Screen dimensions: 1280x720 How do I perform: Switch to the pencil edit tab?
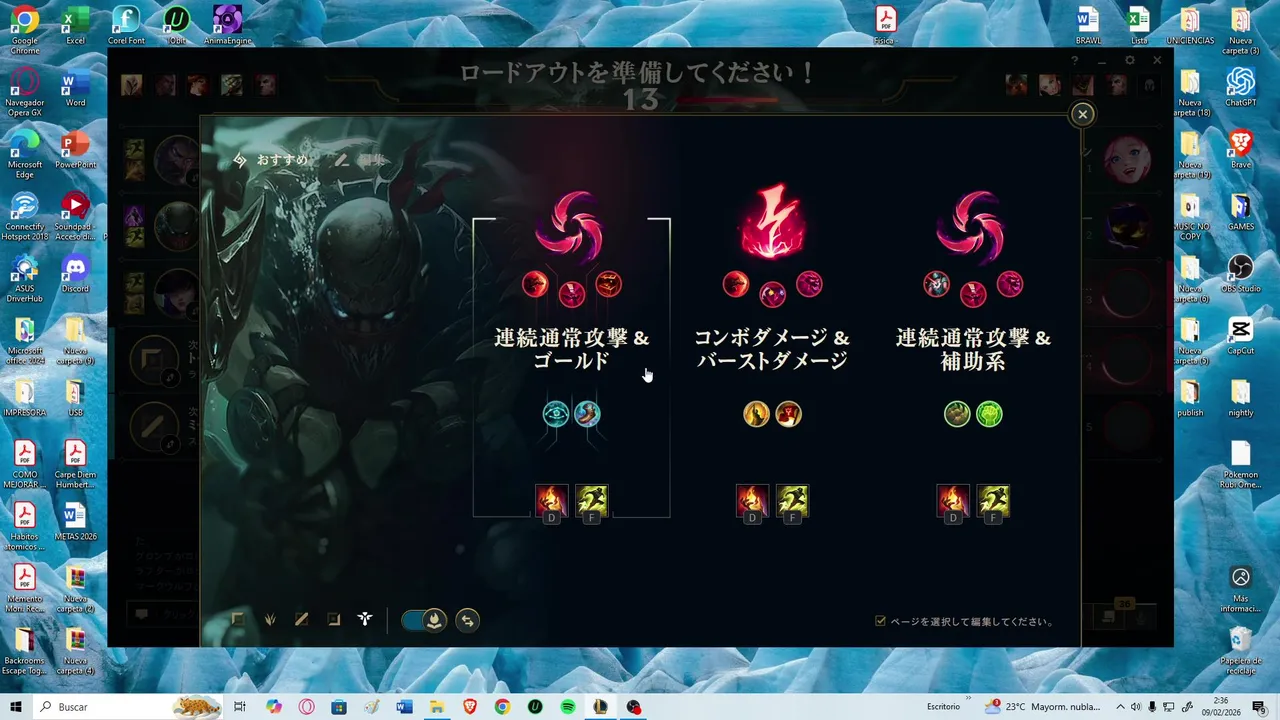click(358, 160)
